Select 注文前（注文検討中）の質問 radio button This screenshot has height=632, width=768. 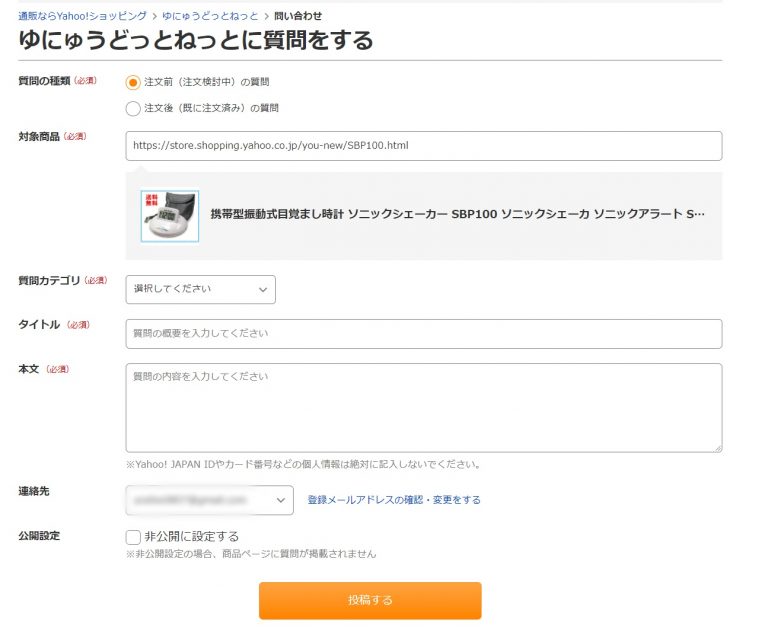coord(133,82)
